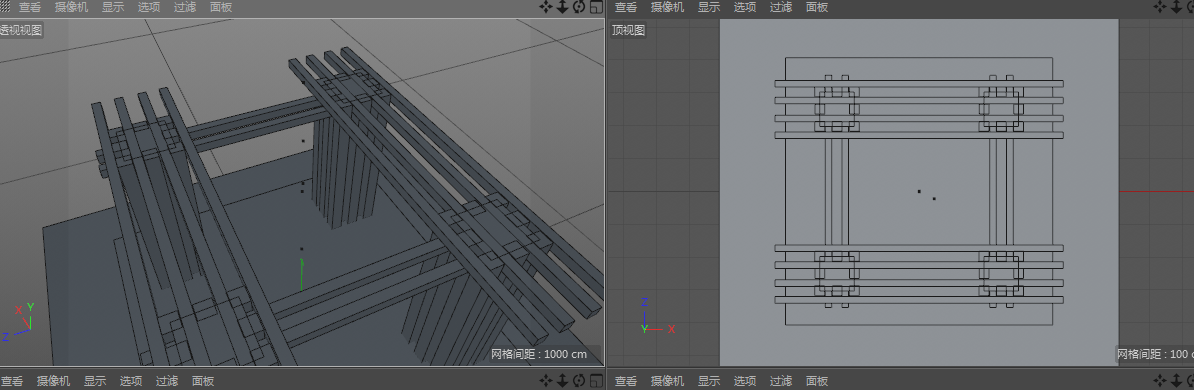The width and height of the screenshot is (1194, 390).
Task: Open 面板 menu in the bottom-right viewport header
Action: [816, 381]
